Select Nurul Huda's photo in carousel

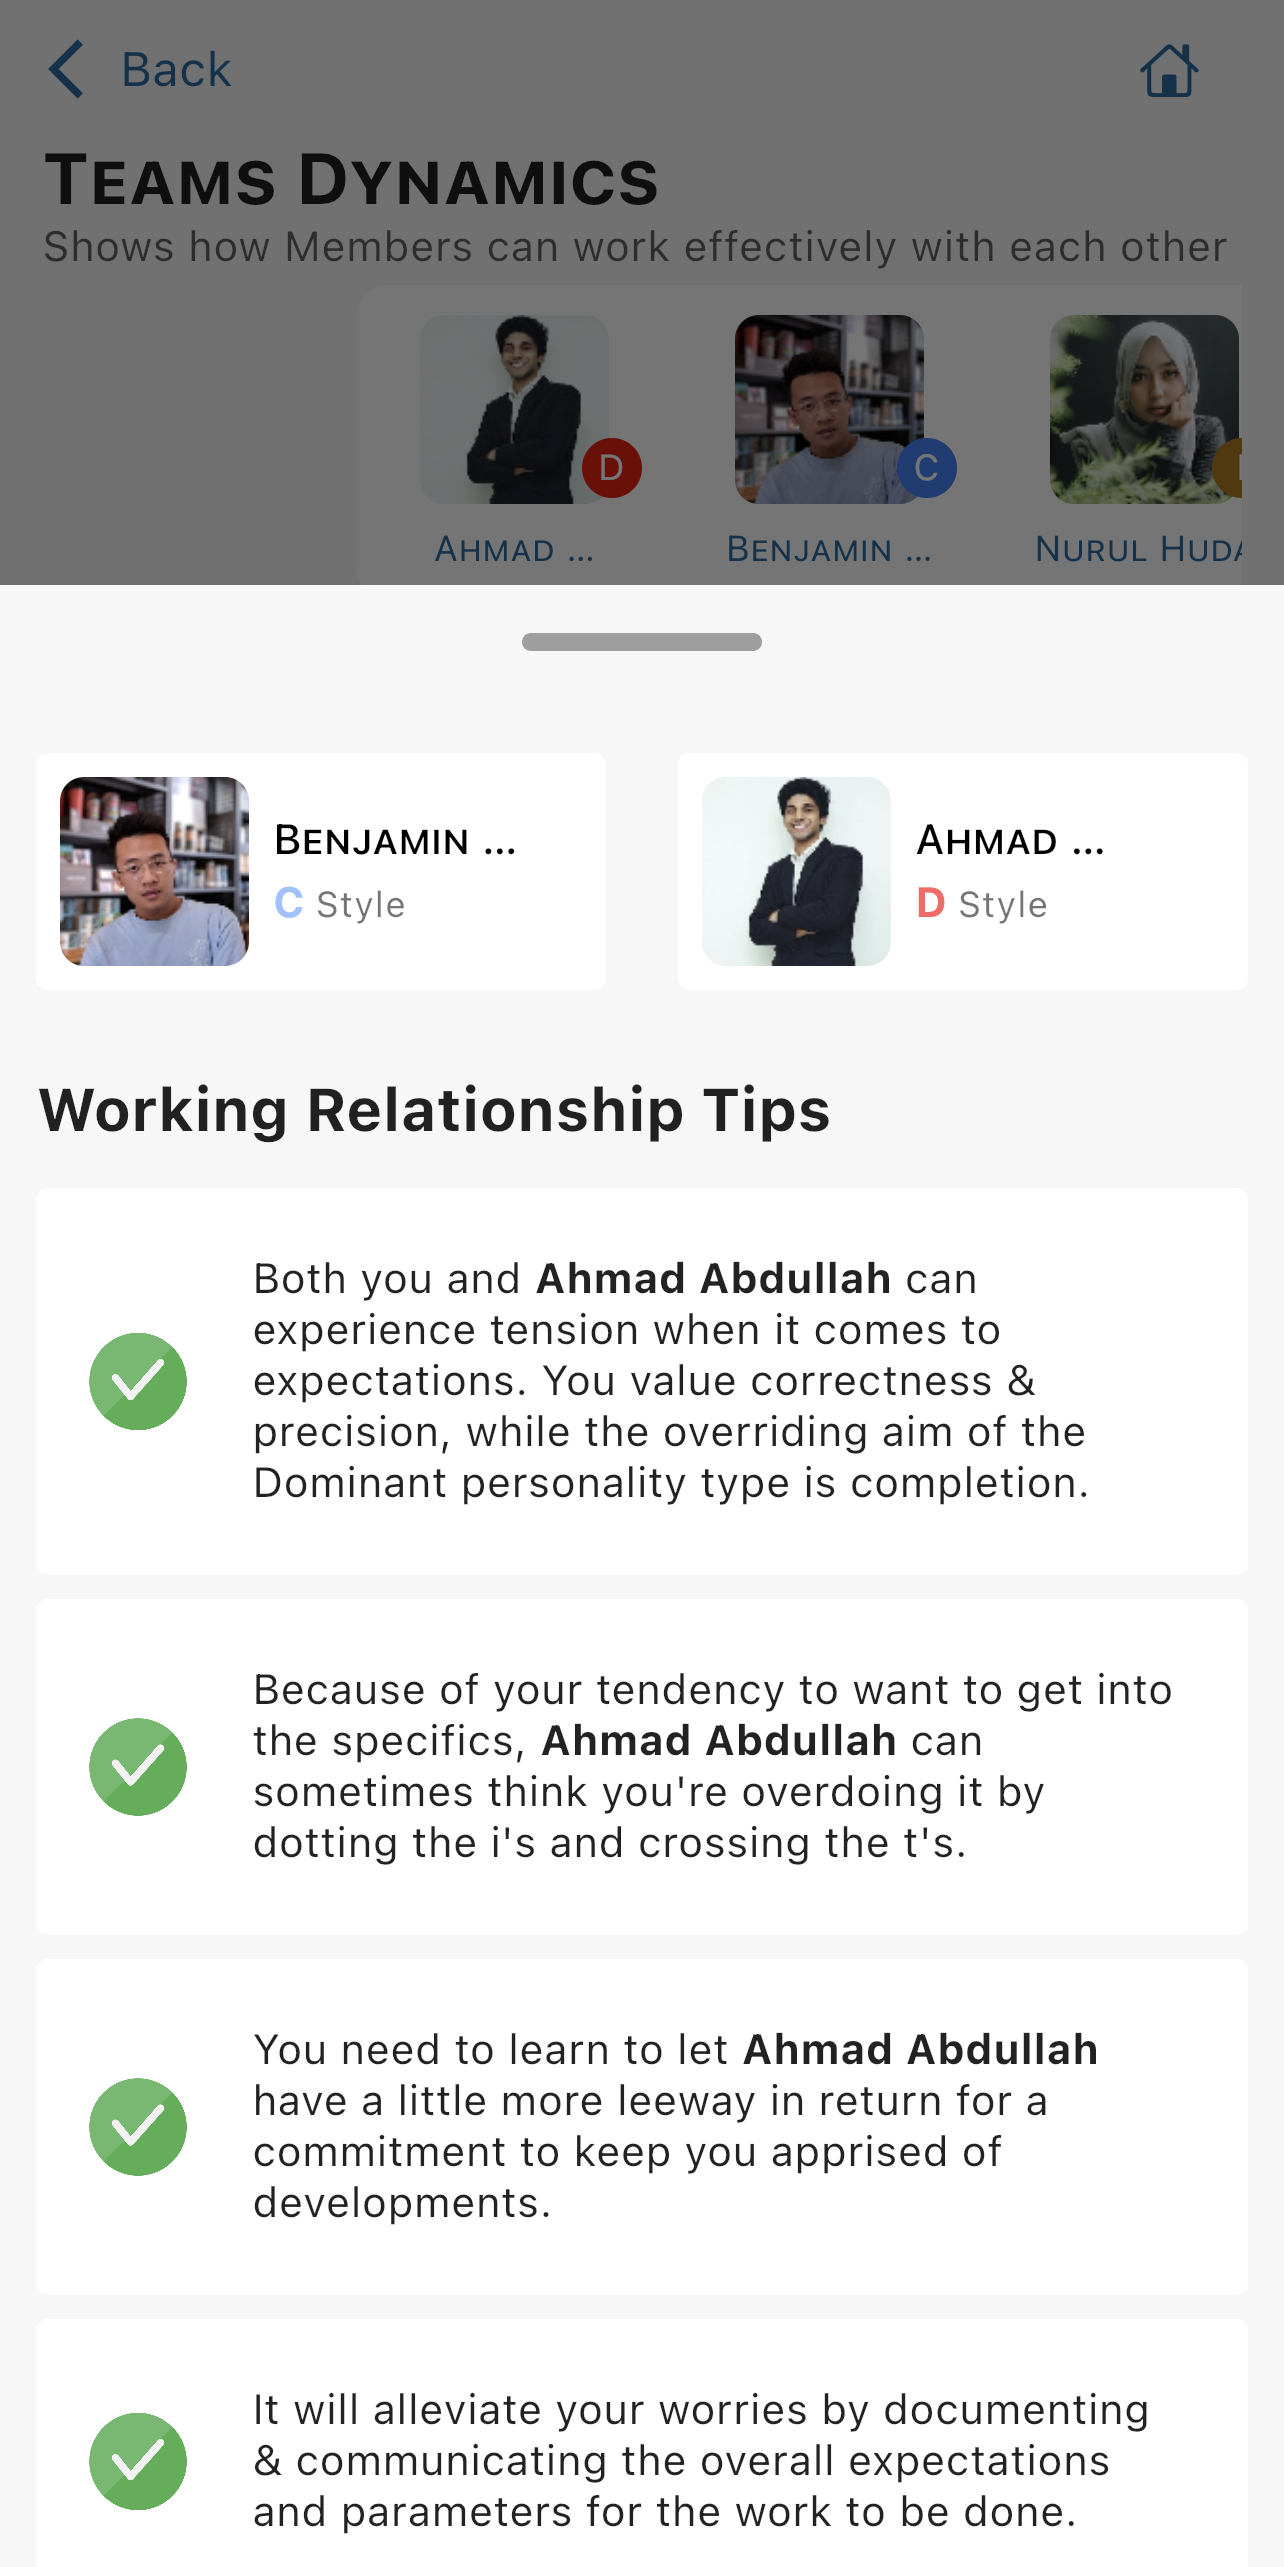coord(1143,409)
